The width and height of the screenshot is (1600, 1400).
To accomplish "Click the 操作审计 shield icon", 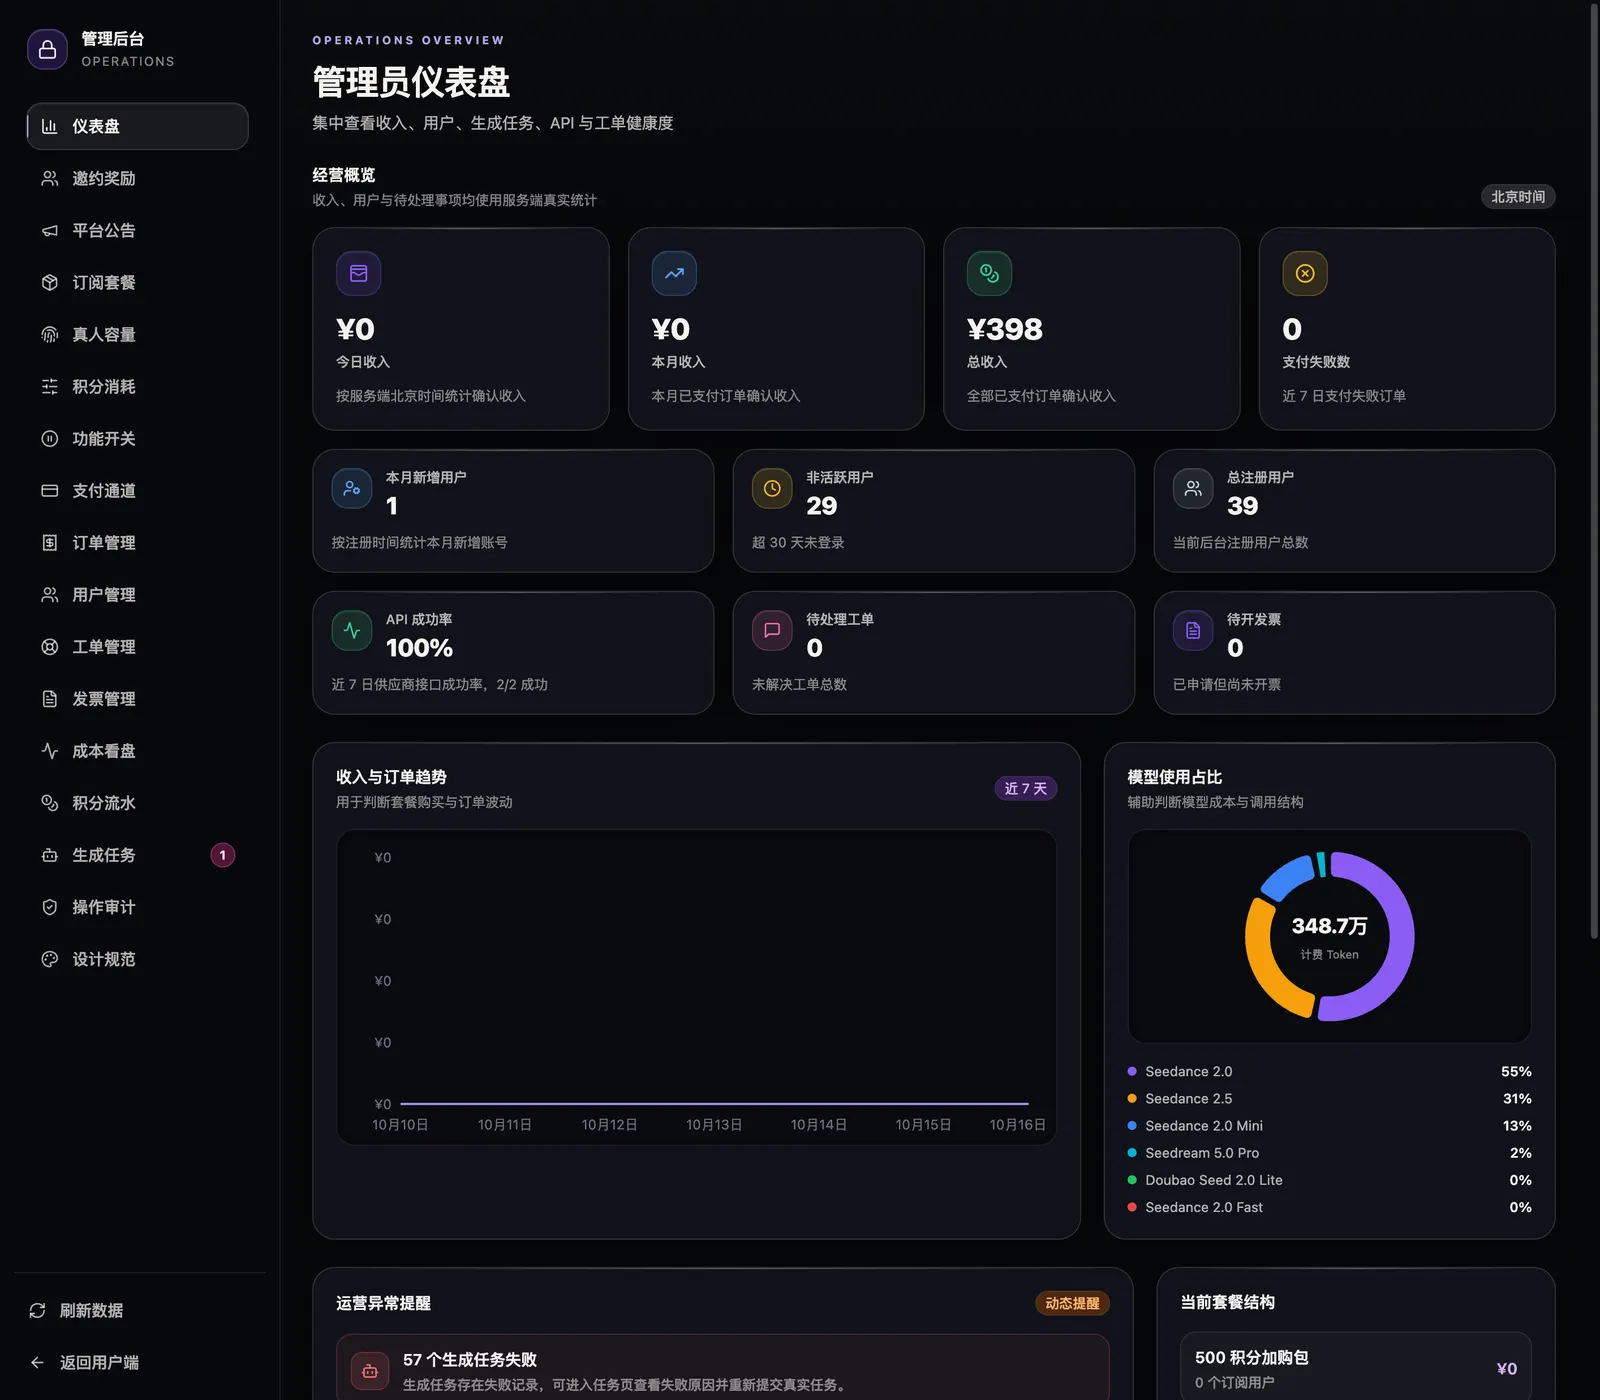I will point(49,907).
